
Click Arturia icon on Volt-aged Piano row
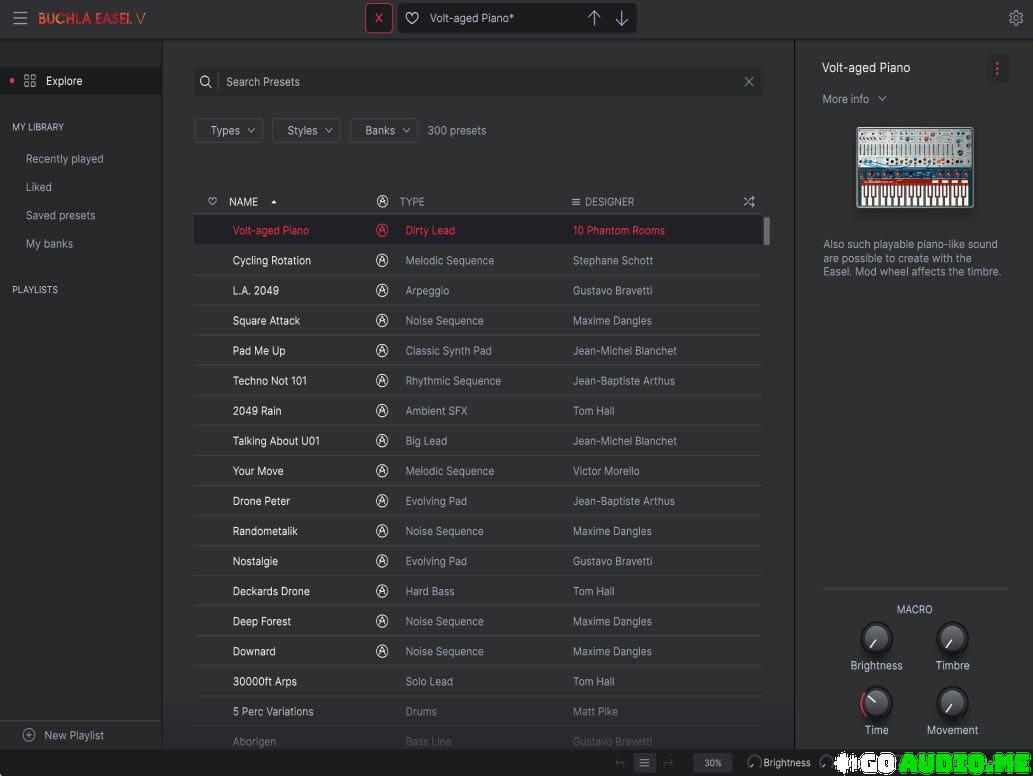(x=382, y=230)
